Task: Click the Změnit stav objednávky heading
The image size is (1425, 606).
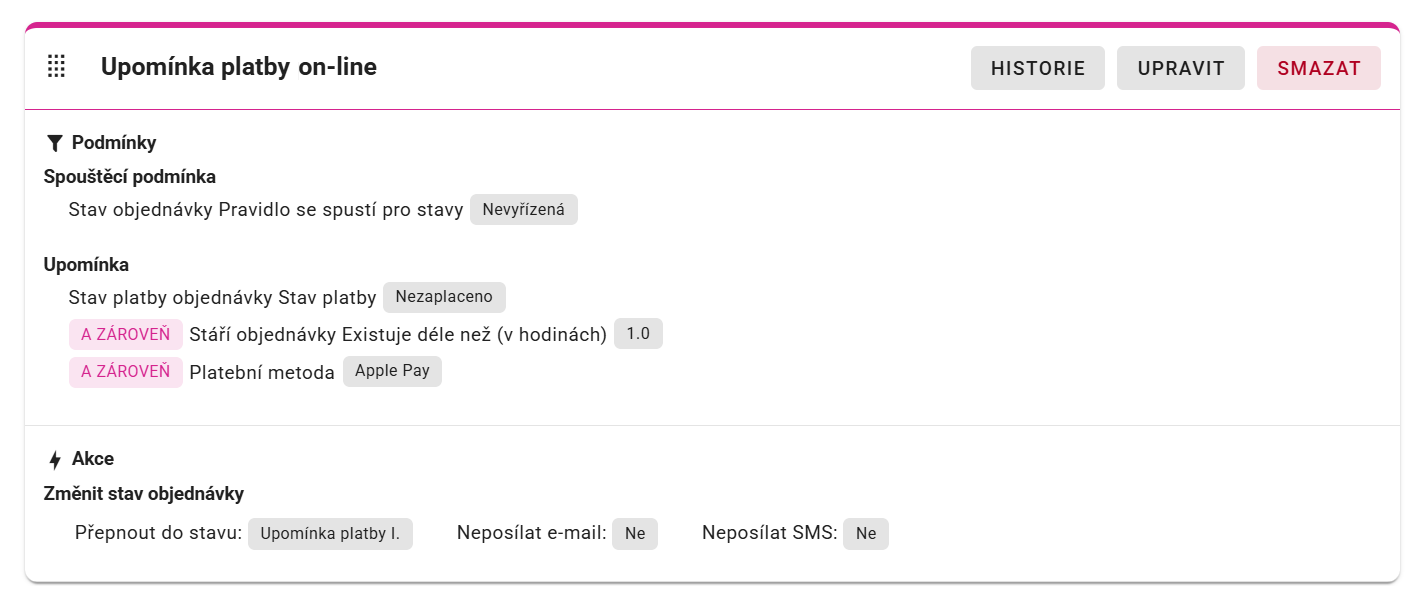Action: (x=144, y=494)
